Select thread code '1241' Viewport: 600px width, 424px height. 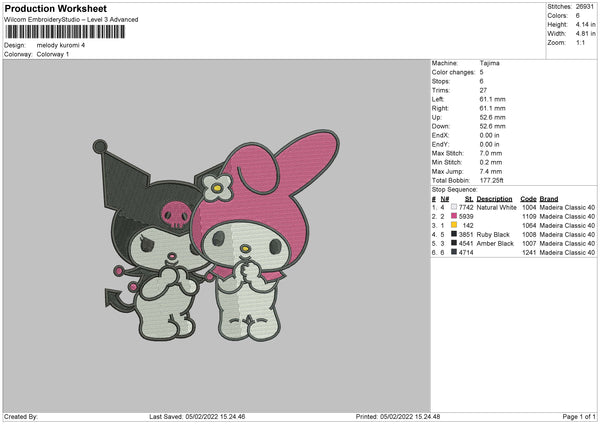click(529, 253)
